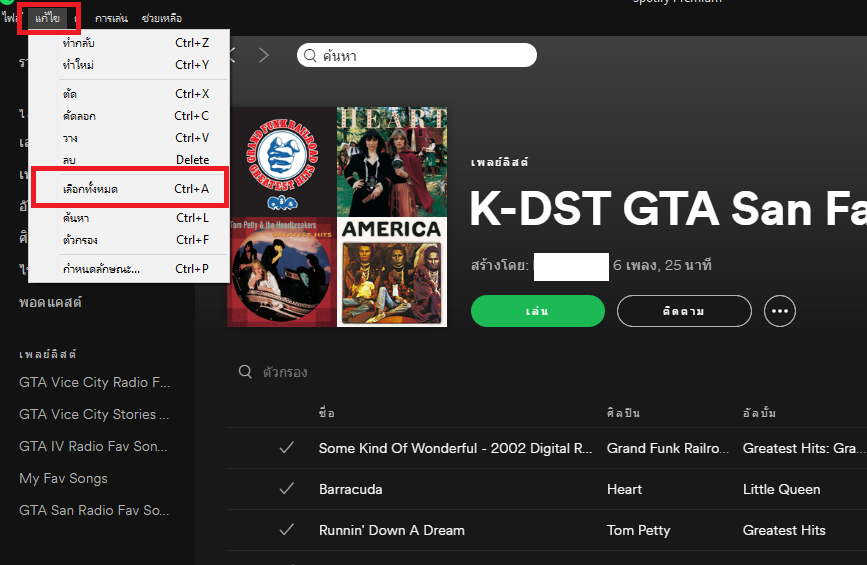Click the ติดตาม follow button
Image resolution: width=867 pixels, height=565 pixels.
pyautogui.click(x=684, y=311)
